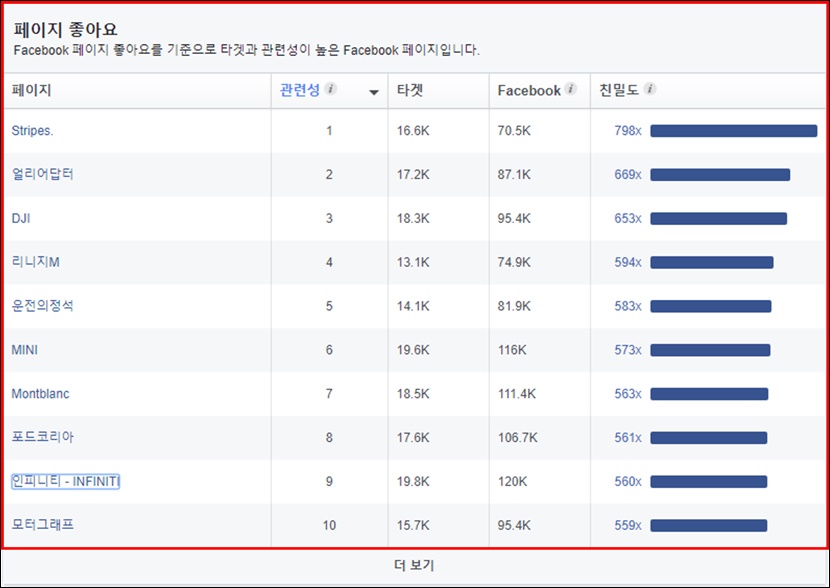This screenshot has width=830, height=588.
Task: Click 70.5K Facebook value for Stripes.
Action: coord(514,131)
